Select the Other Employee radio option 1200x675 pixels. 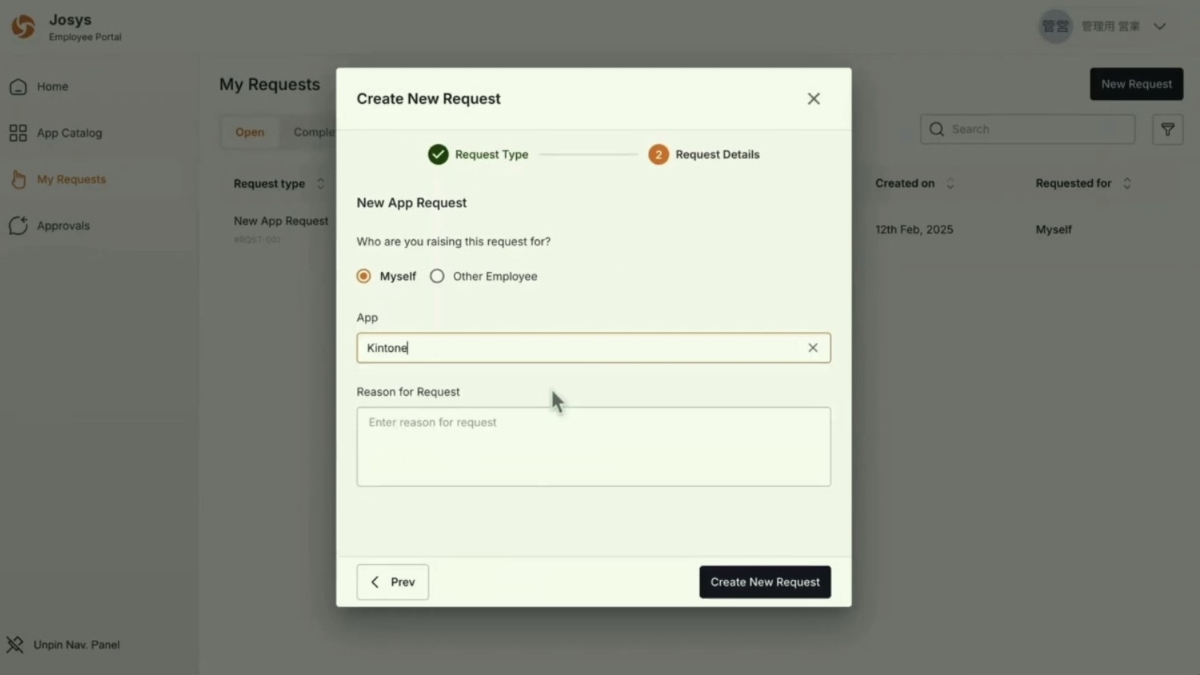tap(437, 277)
